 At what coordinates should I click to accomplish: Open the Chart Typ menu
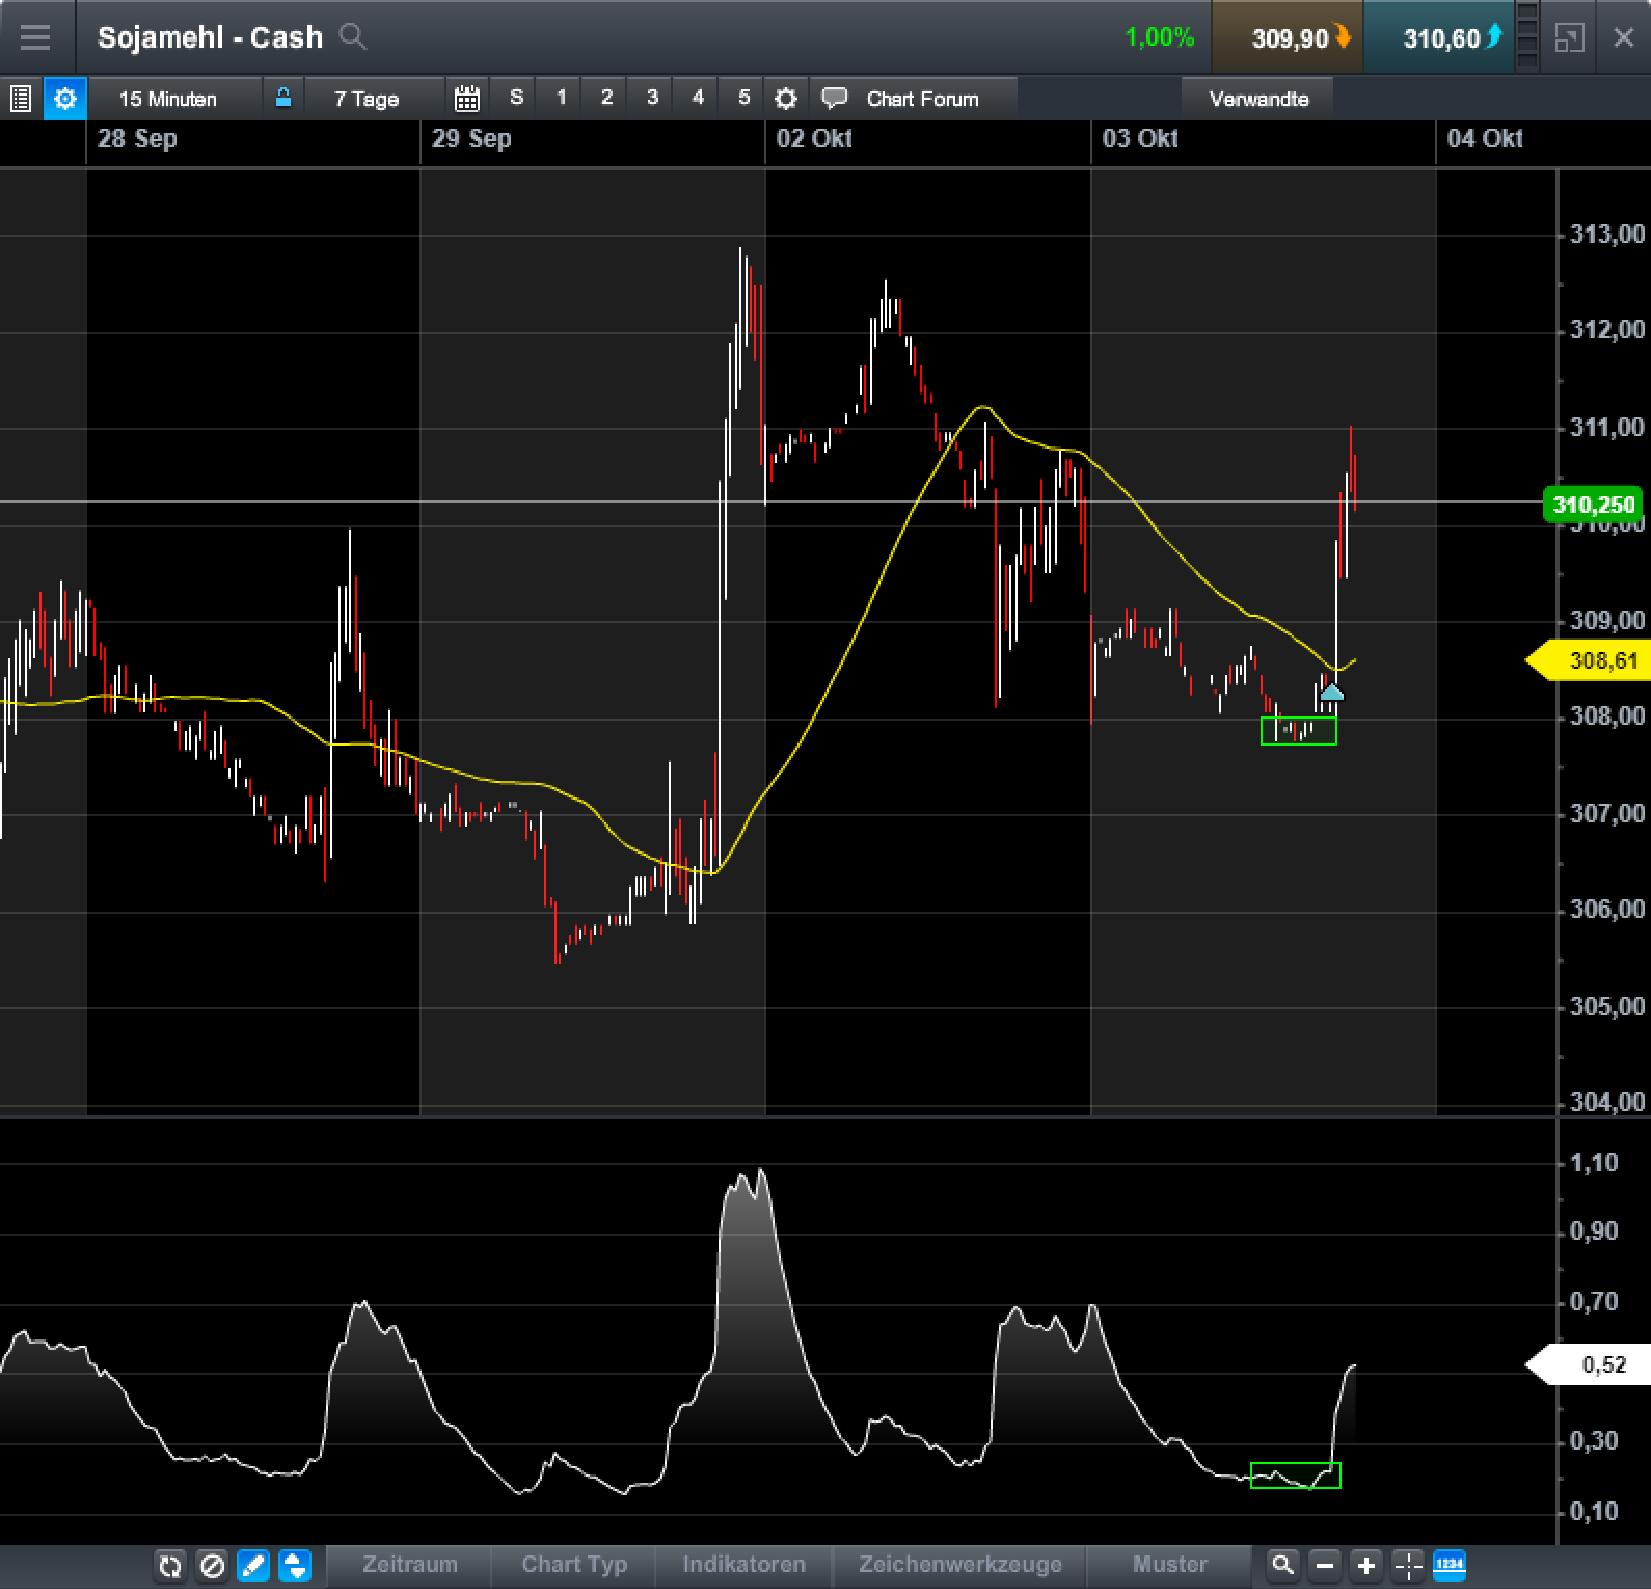(573, 1565)
